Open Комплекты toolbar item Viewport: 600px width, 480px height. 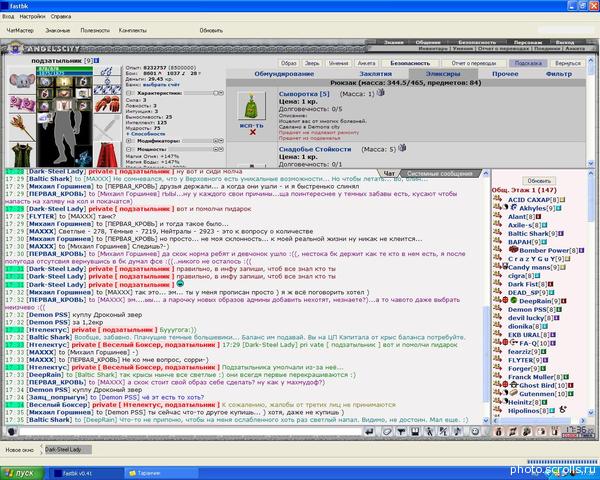(132, 30)
